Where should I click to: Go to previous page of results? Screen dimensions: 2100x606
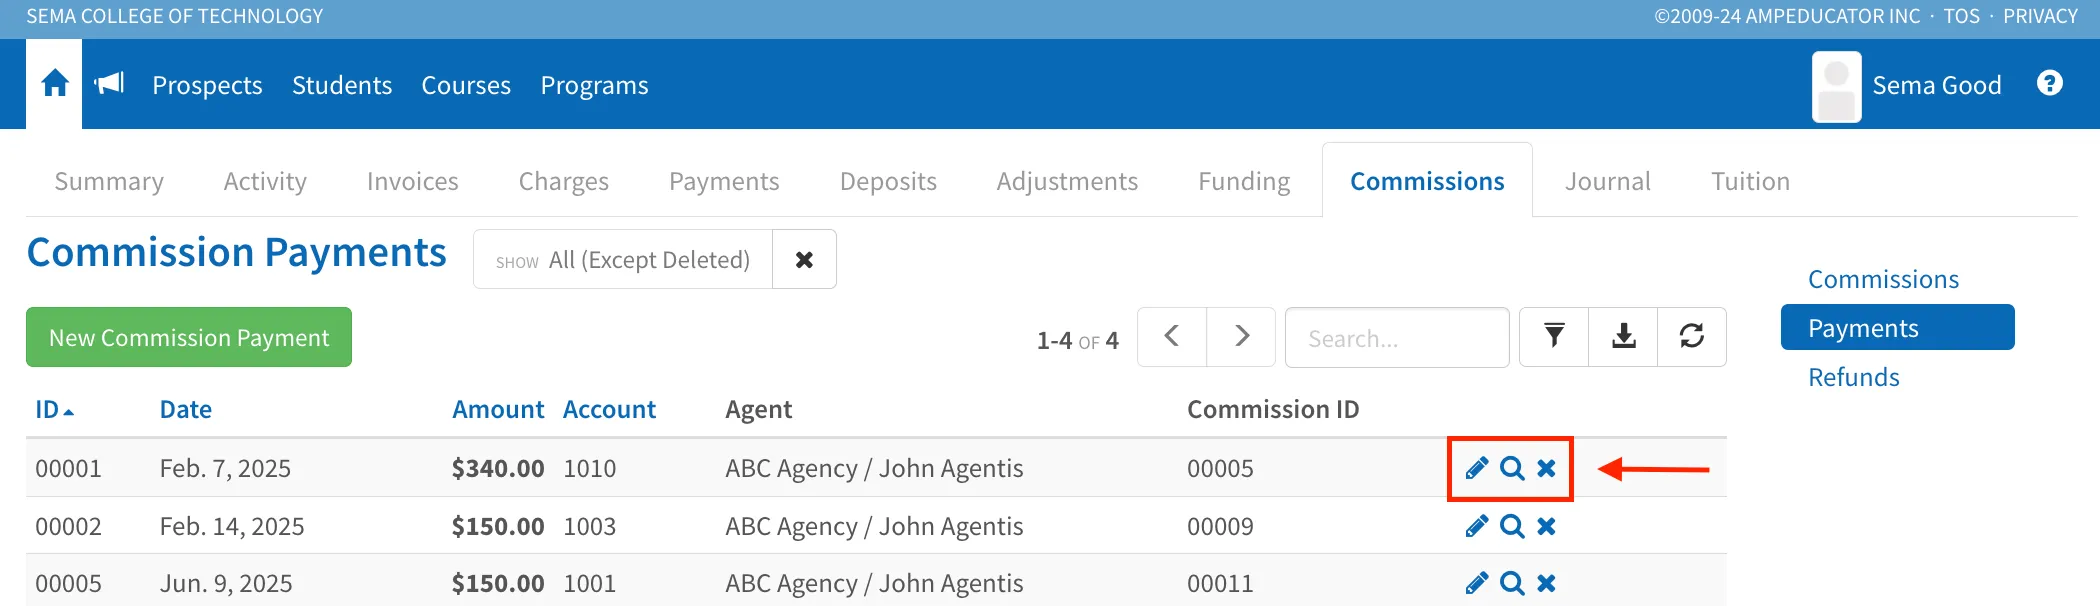pyautogui.click(x=1172, y=337)
